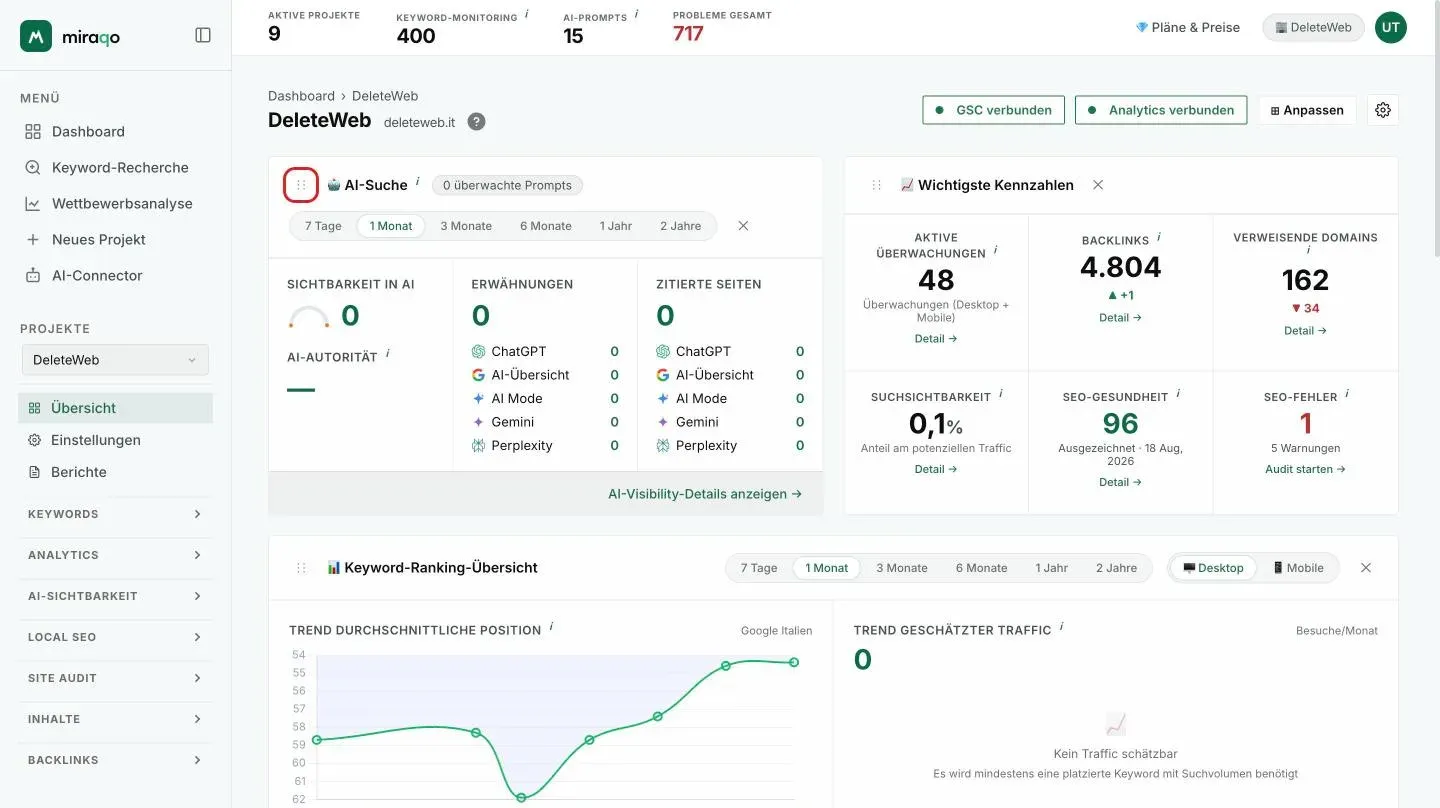Click the info icon beside Trend Geschätzter Traffic
This screenshot has height=808, width=1440.
[1061, 627]
